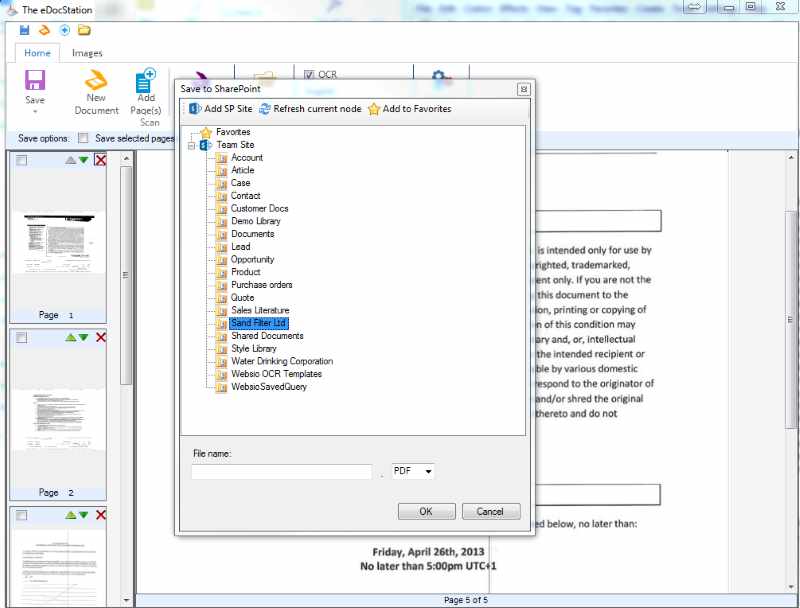Screen dimensions: 800x608
Task: Select the Demo Library folder
Action: point(256,221)
